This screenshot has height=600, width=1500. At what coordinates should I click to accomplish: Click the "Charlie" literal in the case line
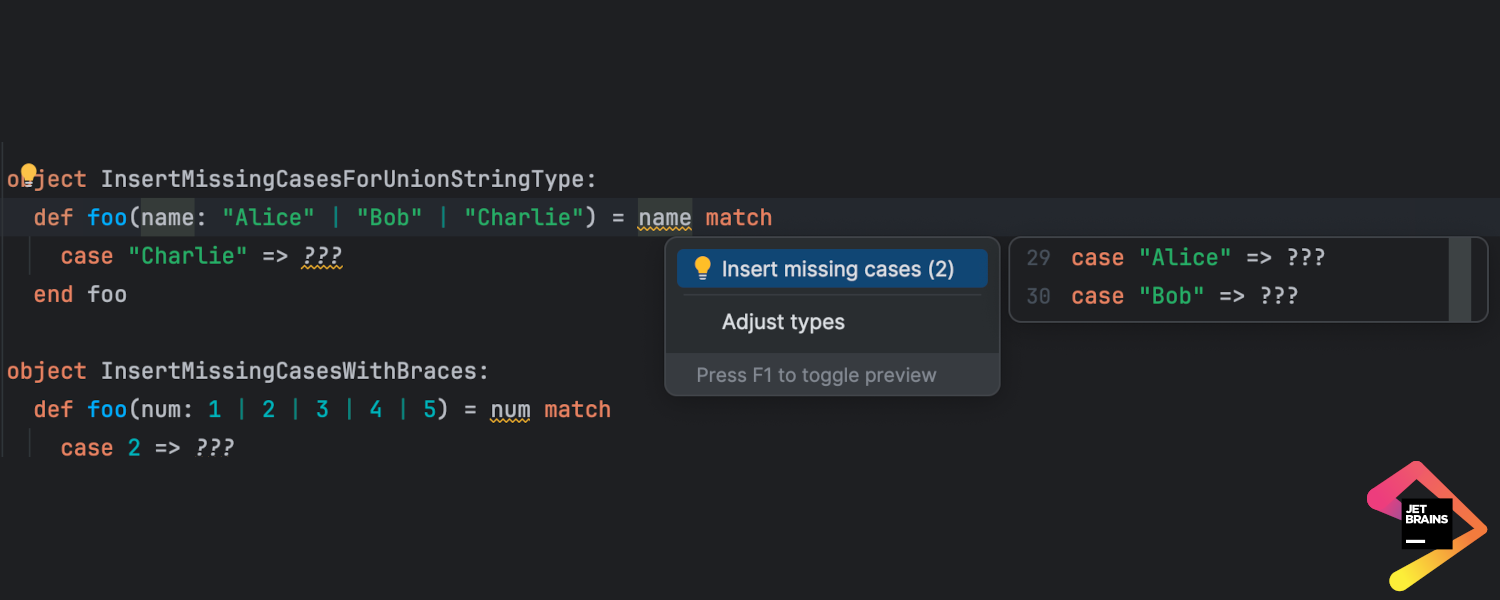coord(188,256)
